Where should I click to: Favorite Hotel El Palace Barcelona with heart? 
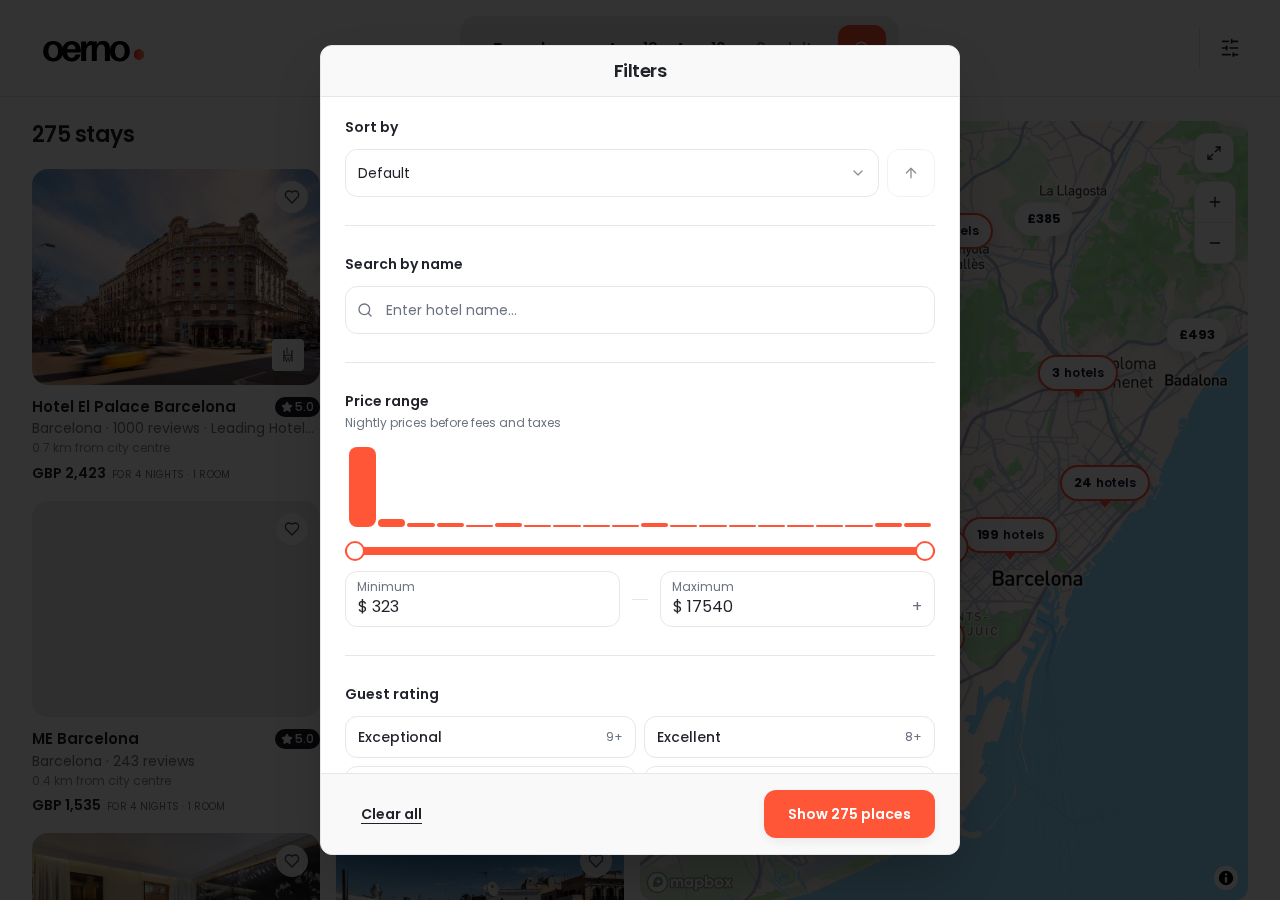[292, 197]
